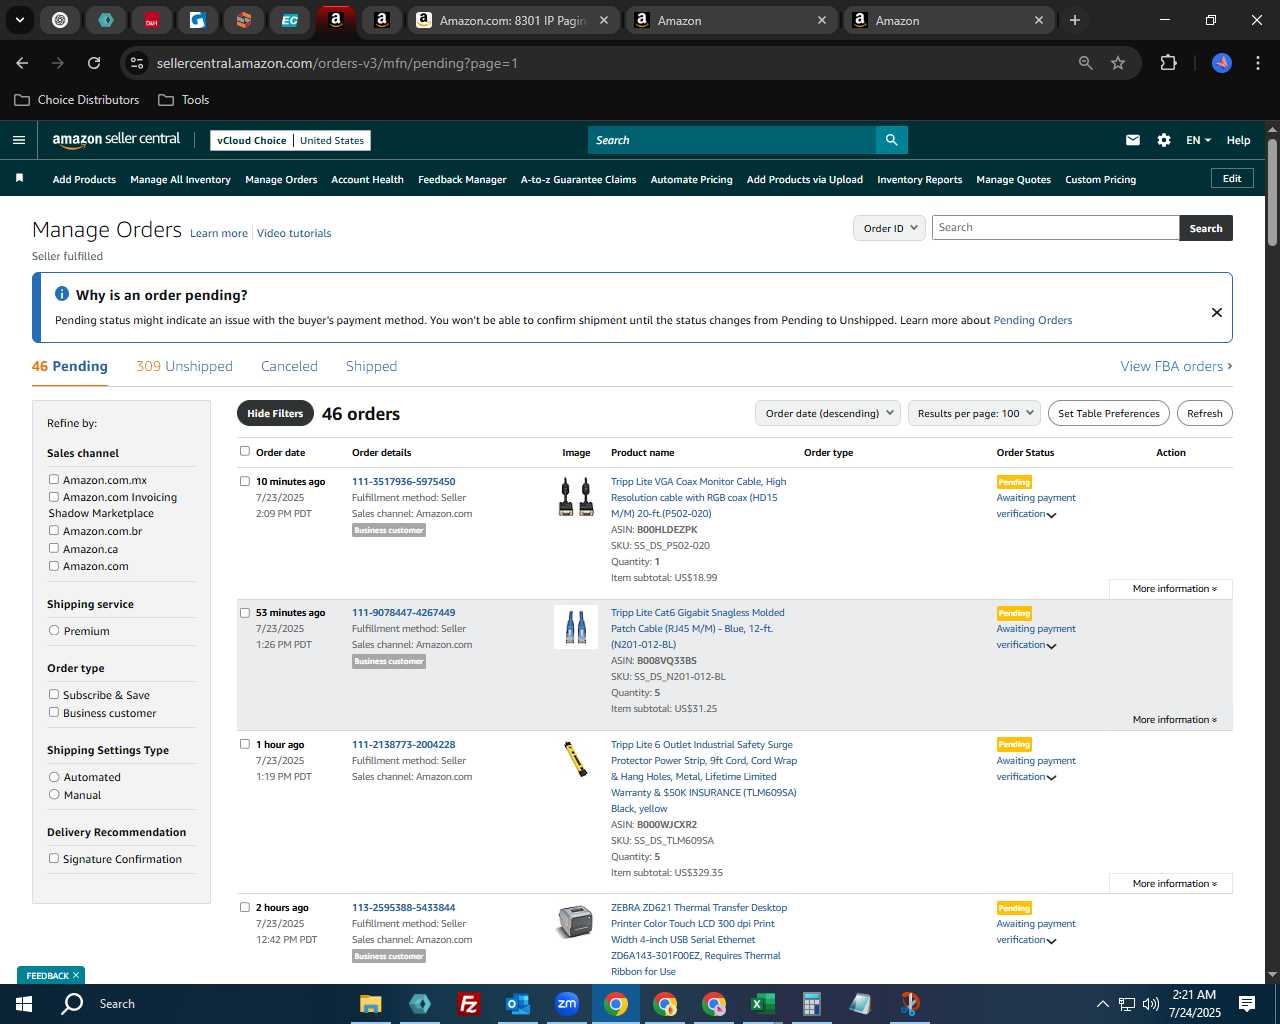Click the Hide Filters button
The image size is (1280, 1024).
(275, 413)
